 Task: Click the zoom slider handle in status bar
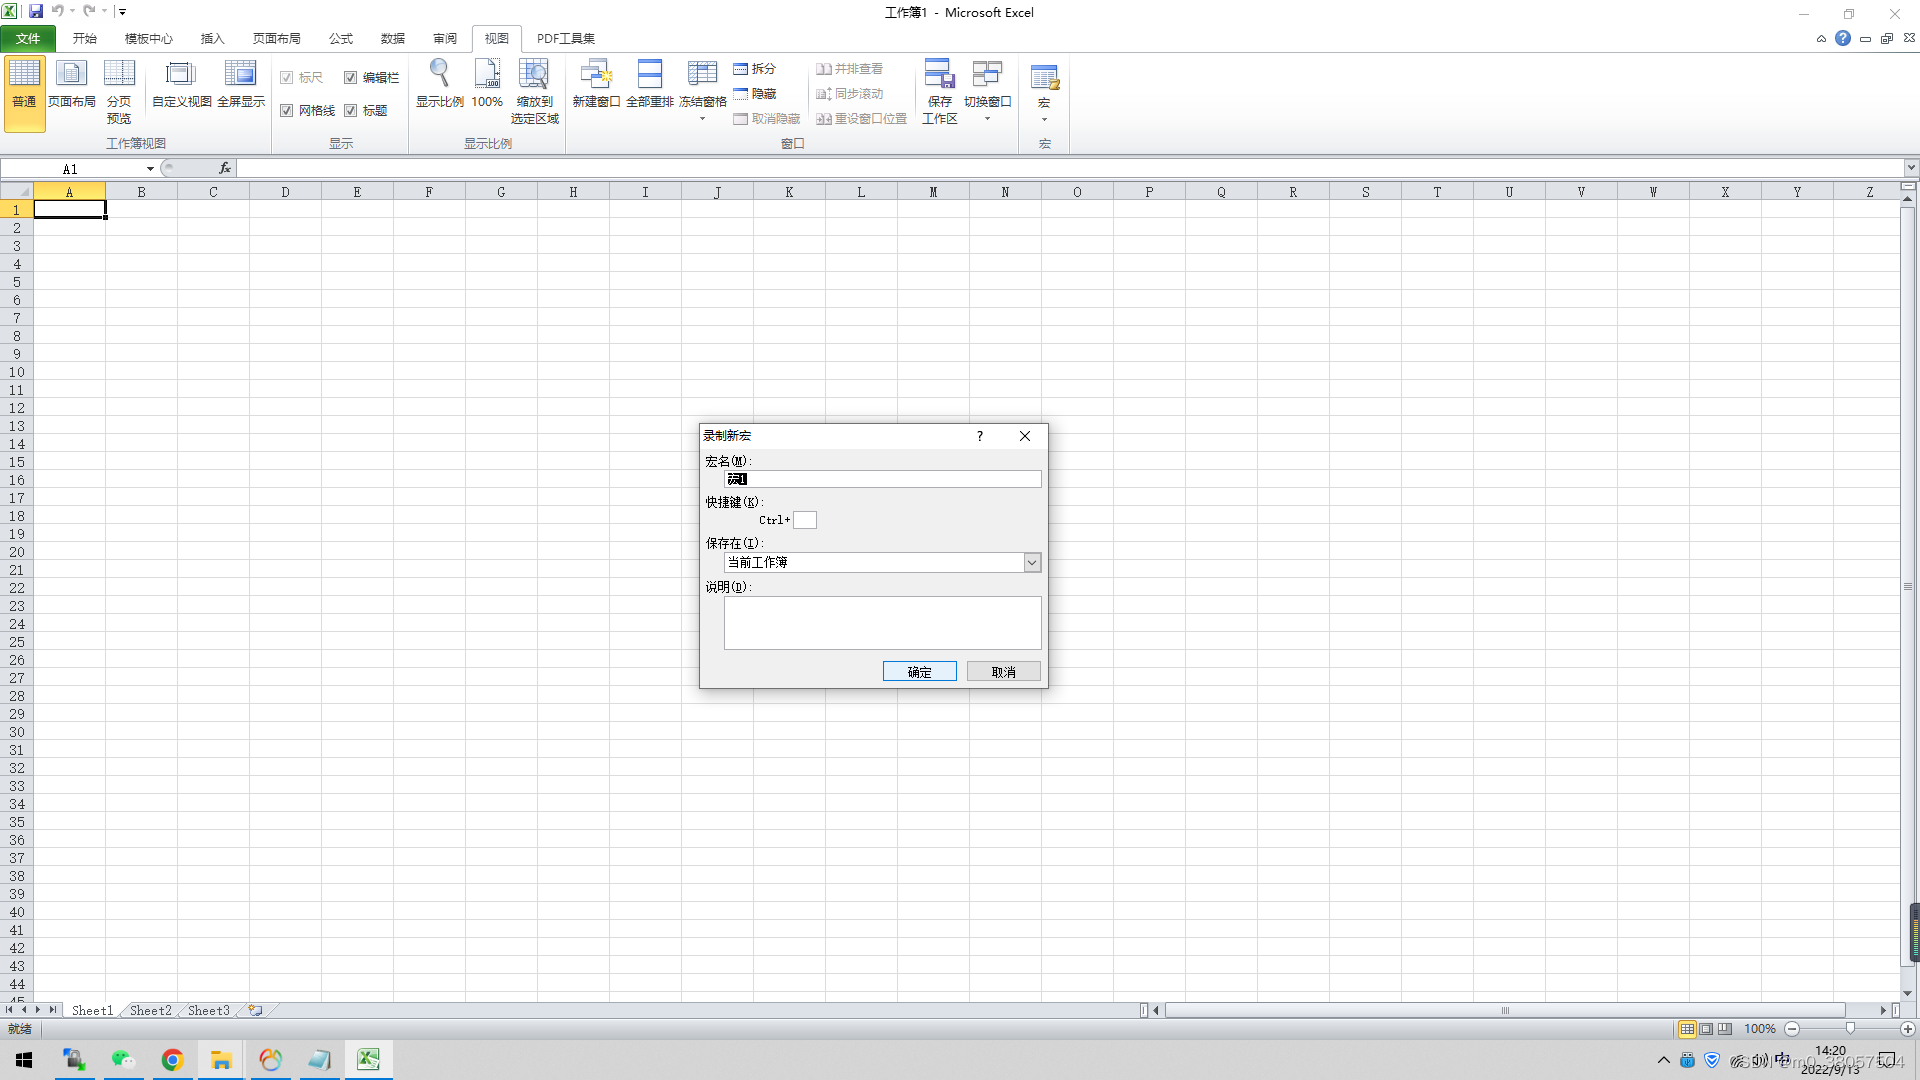click(x=1850, y=1029)
